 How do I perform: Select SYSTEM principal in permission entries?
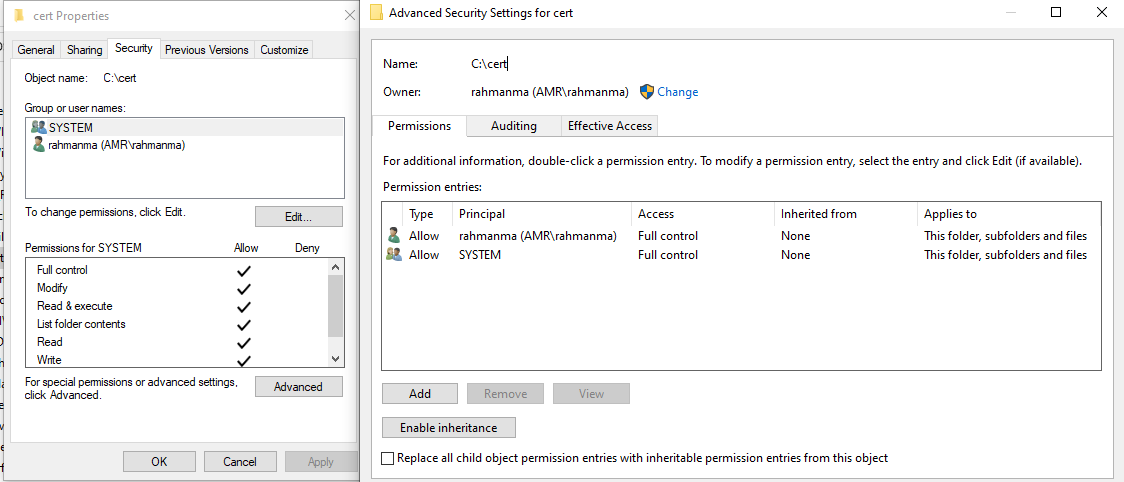(480, 255)
